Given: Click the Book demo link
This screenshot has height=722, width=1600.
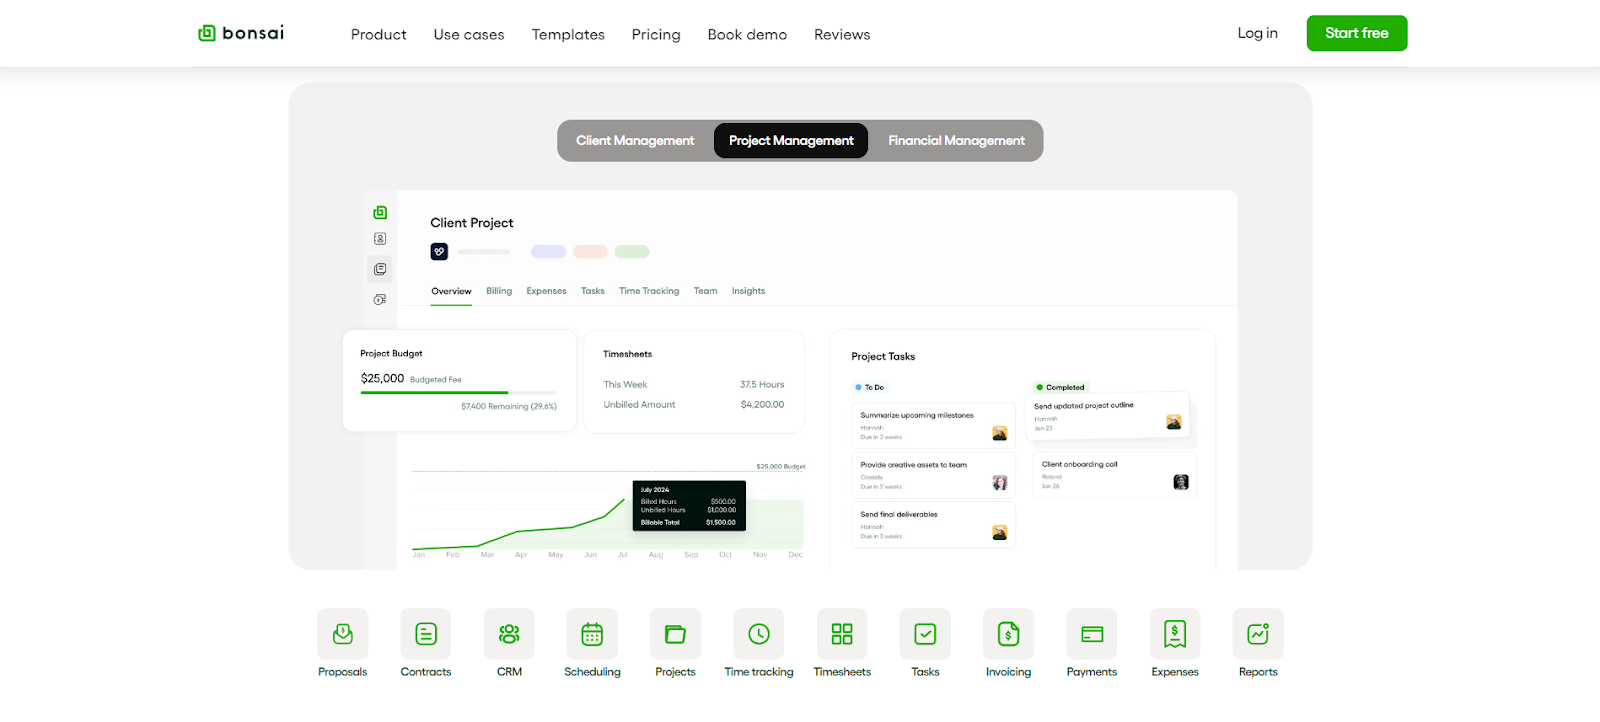Looking at the screenshot, I should 747,35.
